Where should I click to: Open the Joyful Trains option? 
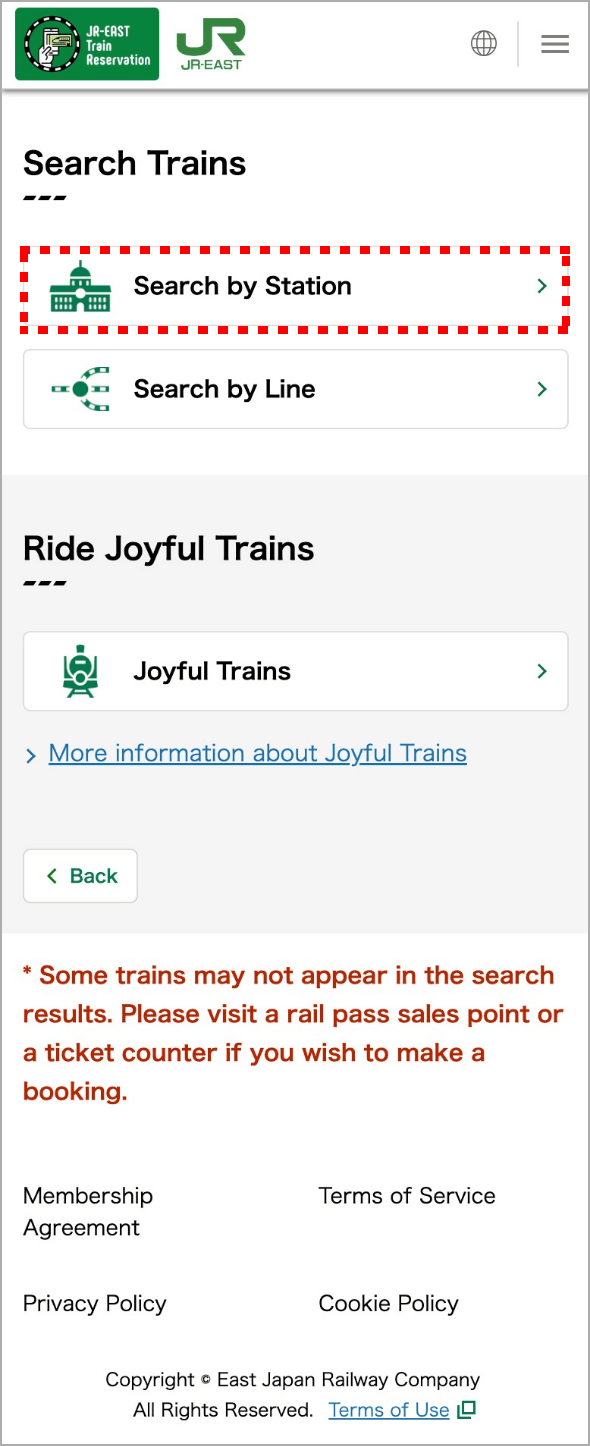296,671
